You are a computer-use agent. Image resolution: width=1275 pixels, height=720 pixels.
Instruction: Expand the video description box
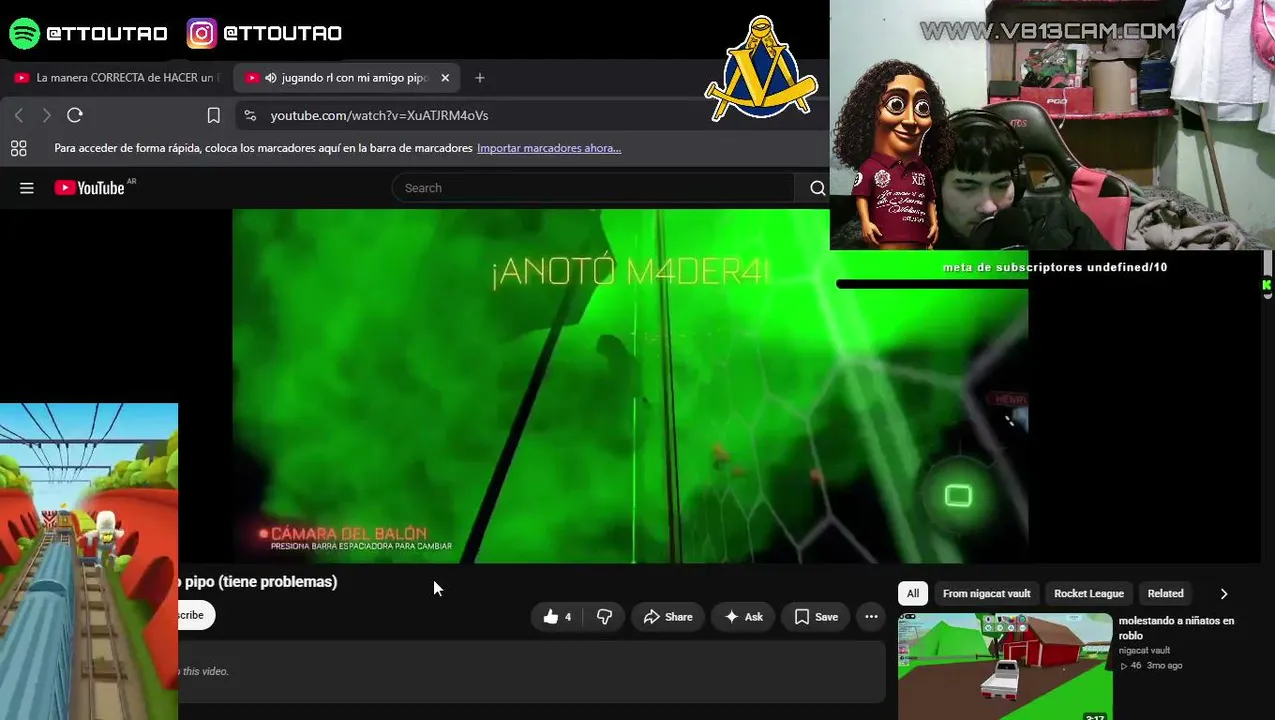coord(532,672)
